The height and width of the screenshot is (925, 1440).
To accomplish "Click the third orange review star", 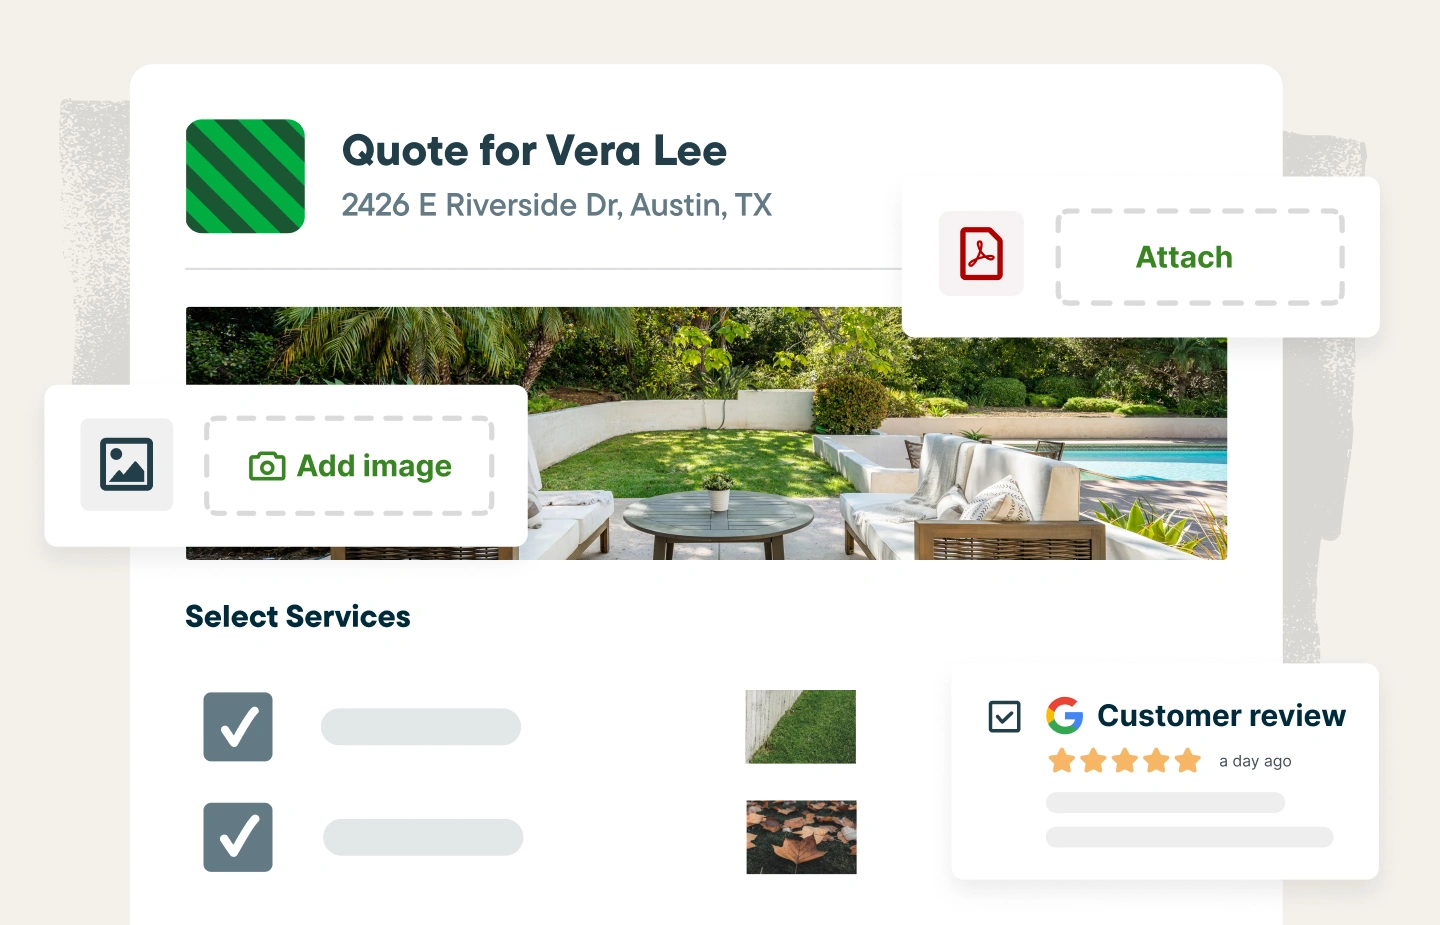I will [1125, 761].
